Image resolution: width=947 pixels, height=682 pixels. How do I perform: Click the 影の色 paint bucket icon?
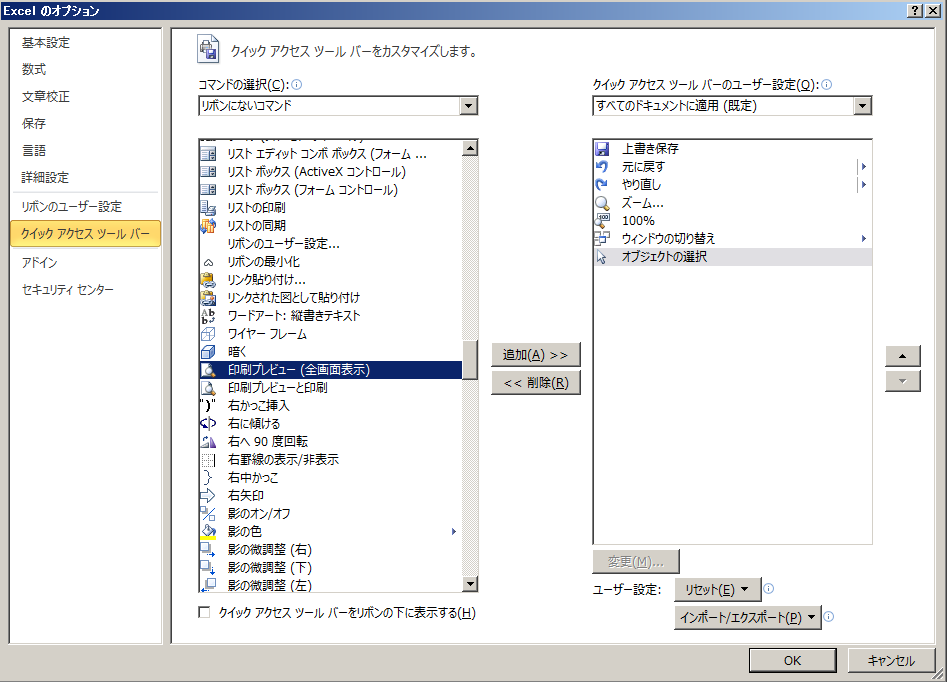[x=208, y=532]
